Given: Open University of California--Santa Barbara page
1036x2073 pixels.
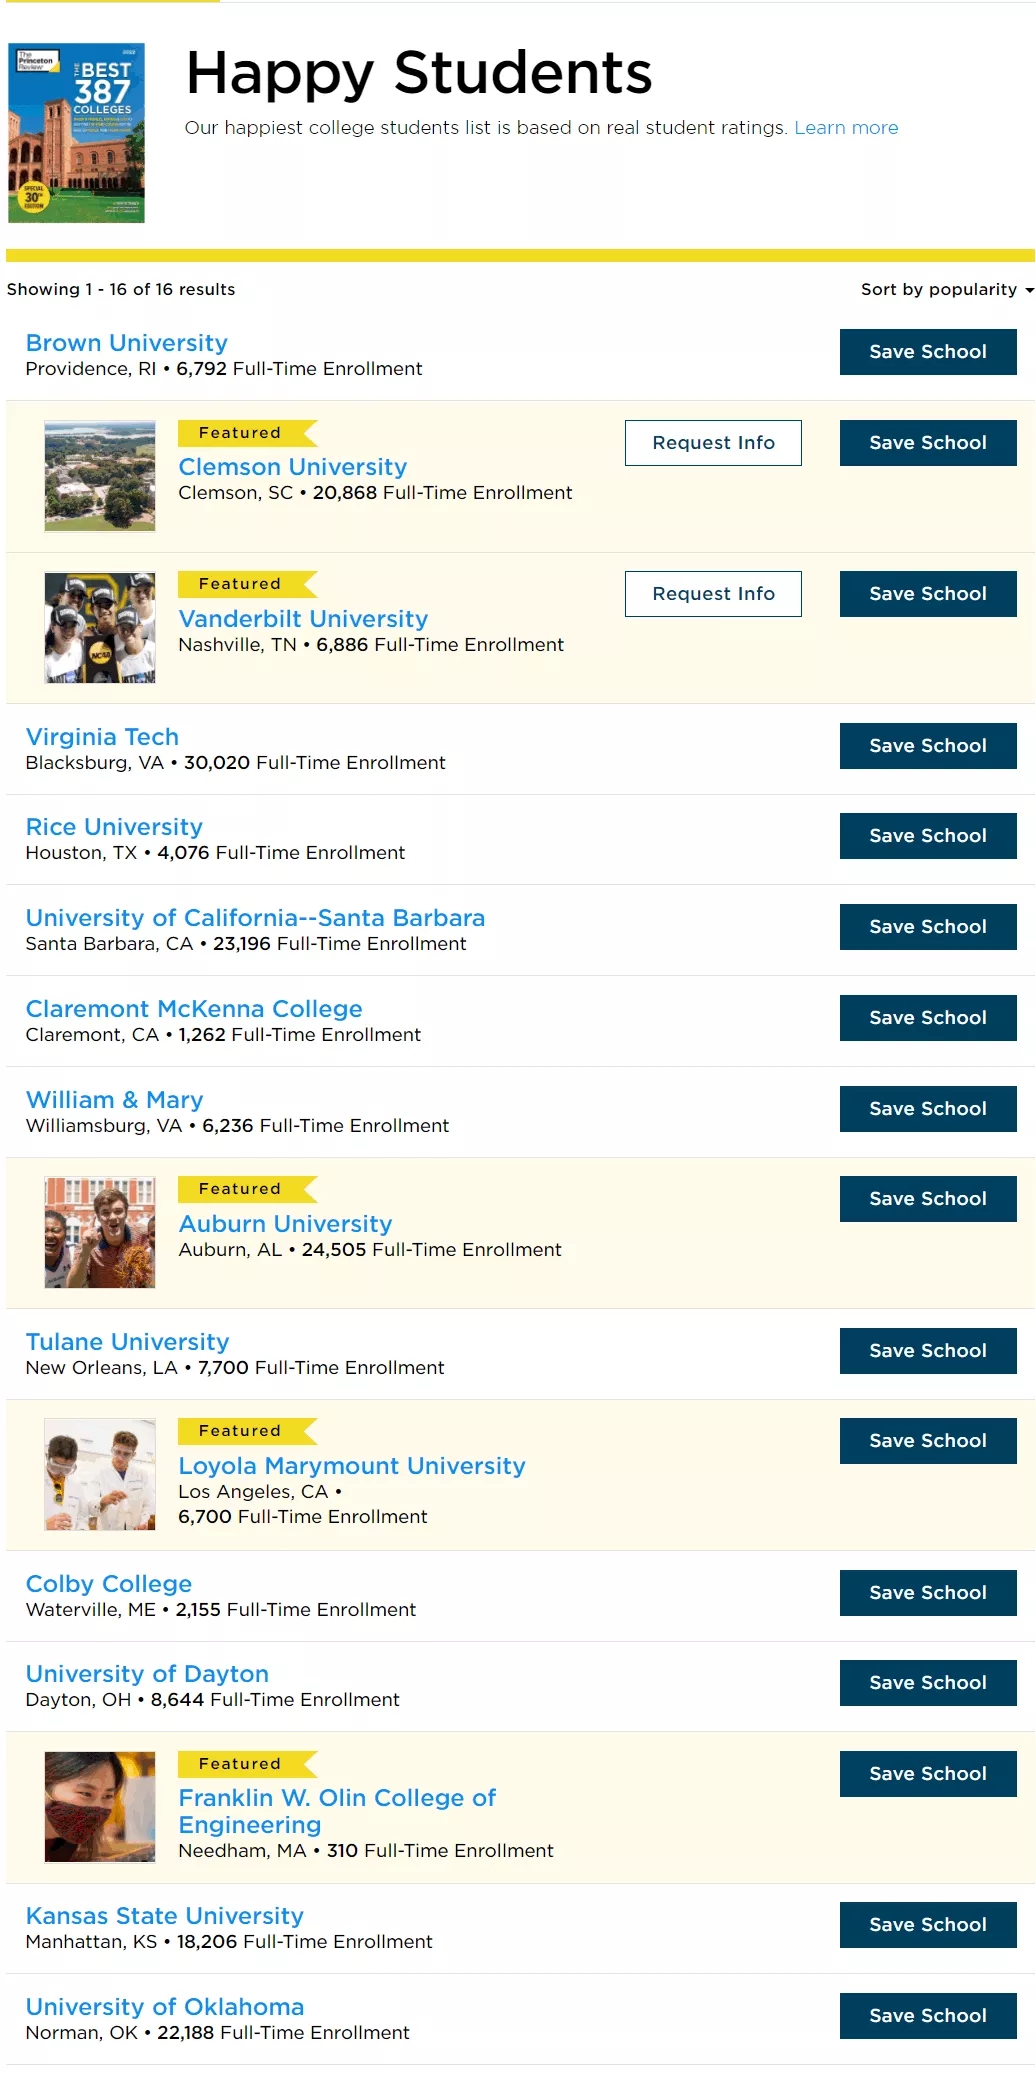Looking at the screenshot, I should 255,918.
